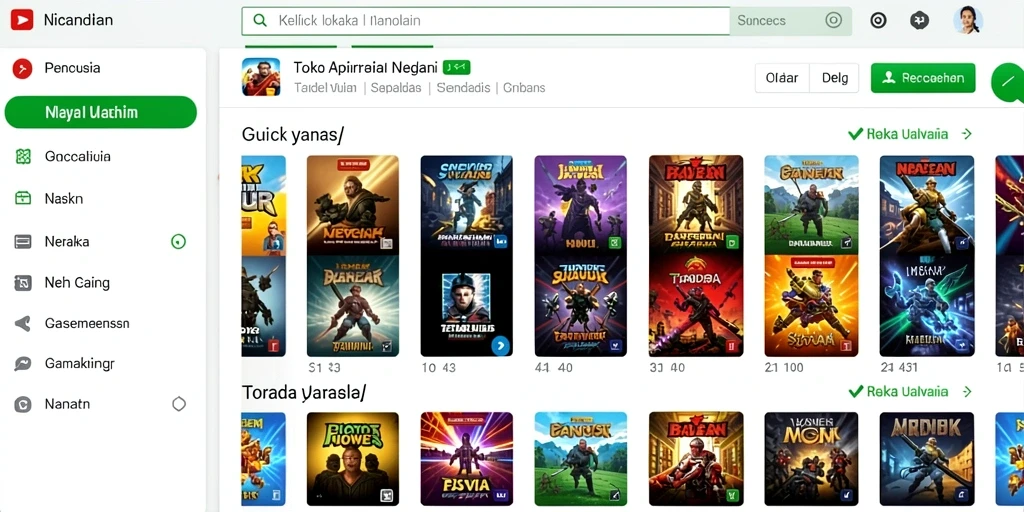Open Reka Ualvaiia link for Guick yanas

pyautogui.click(x=910, y=135)
